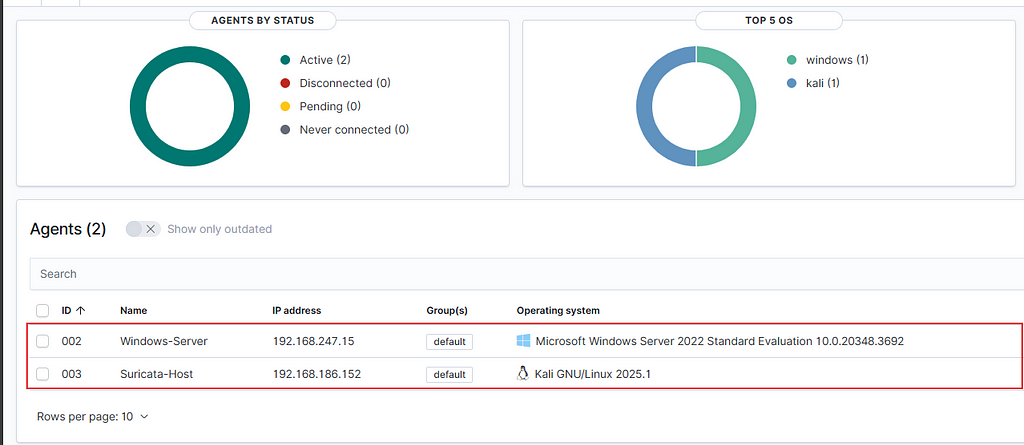Screen dimensions: 1024x445
Task: Sort the table by Name column header
Action: pos(133,310)
